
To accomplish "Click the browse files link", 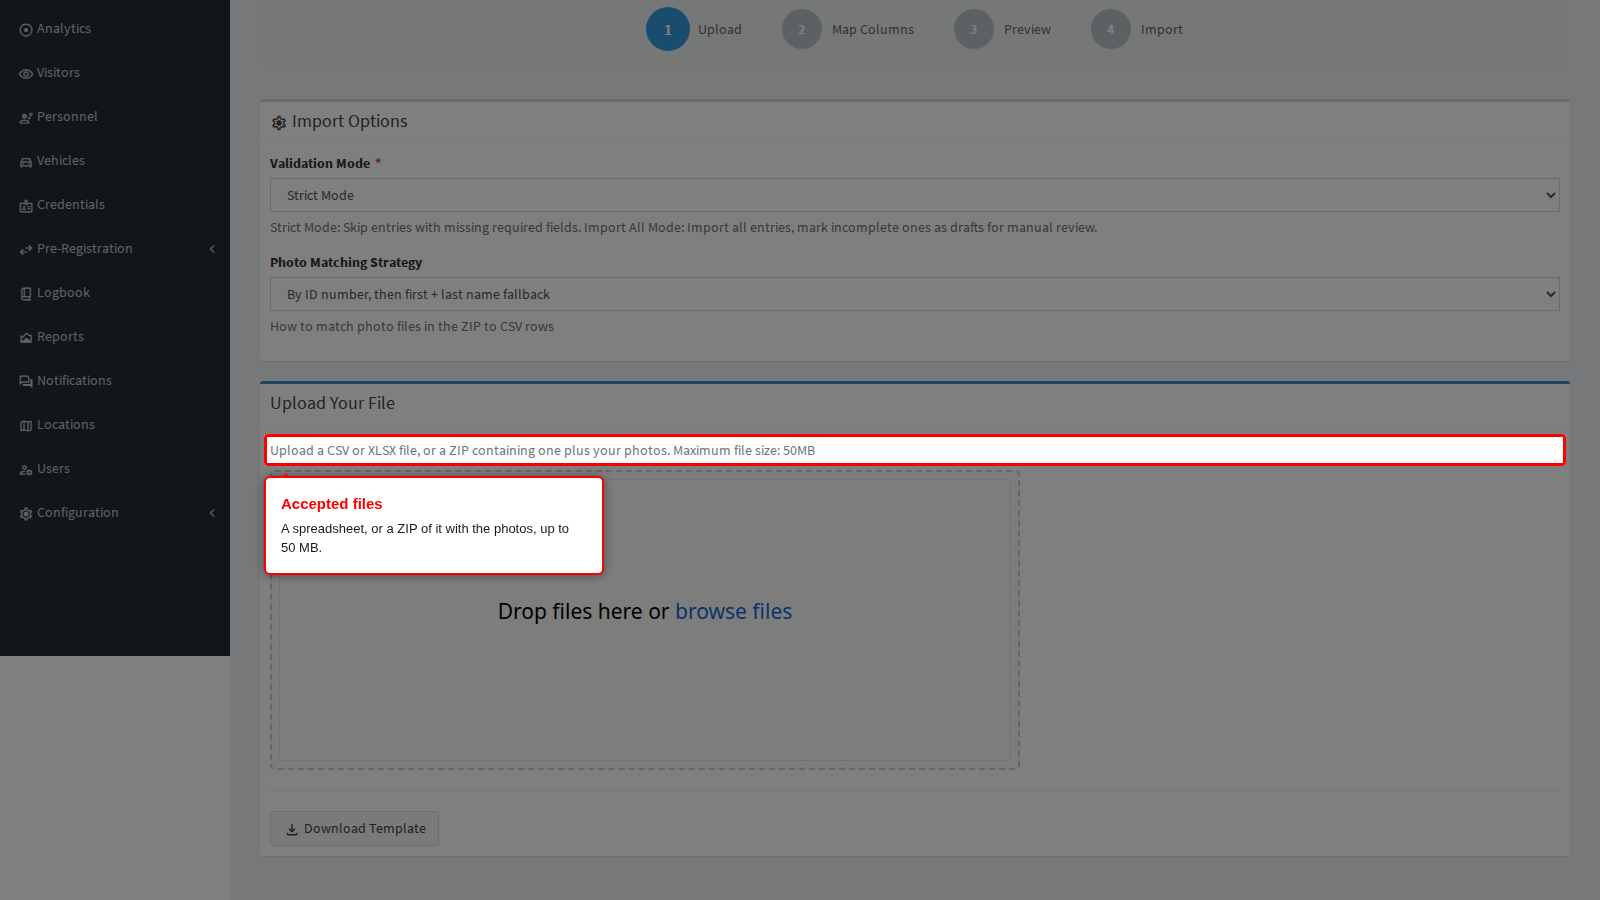I will click(x=733, y=612).
